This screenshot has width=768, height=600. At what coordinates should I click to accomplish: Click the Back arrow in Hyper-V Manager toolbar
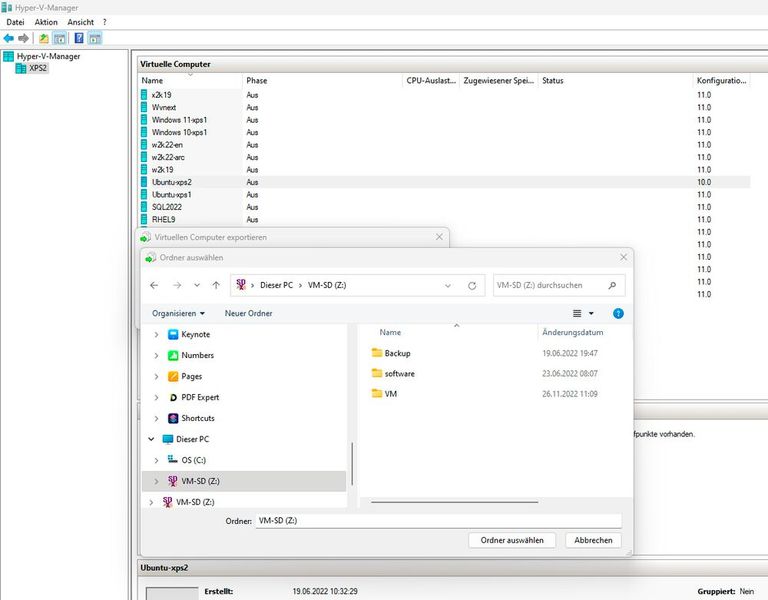pos(8,38)
